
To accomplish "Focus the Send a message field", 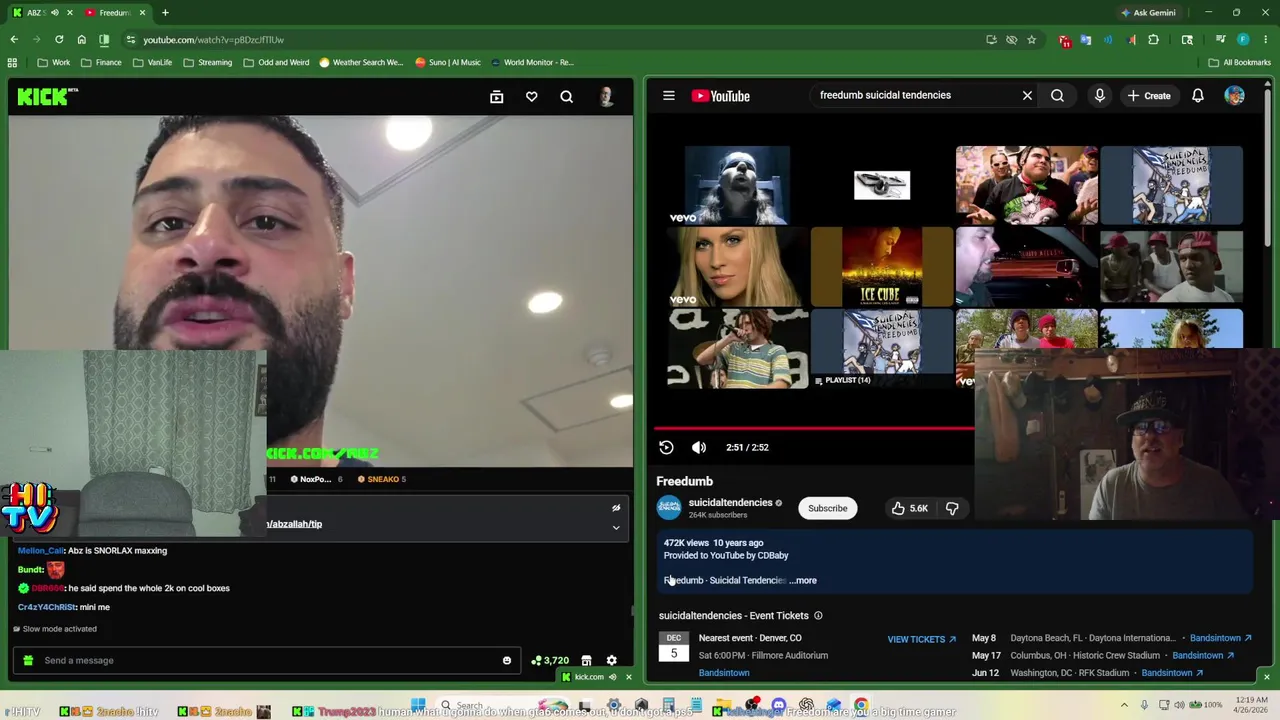I will click(x=266, y=661).
